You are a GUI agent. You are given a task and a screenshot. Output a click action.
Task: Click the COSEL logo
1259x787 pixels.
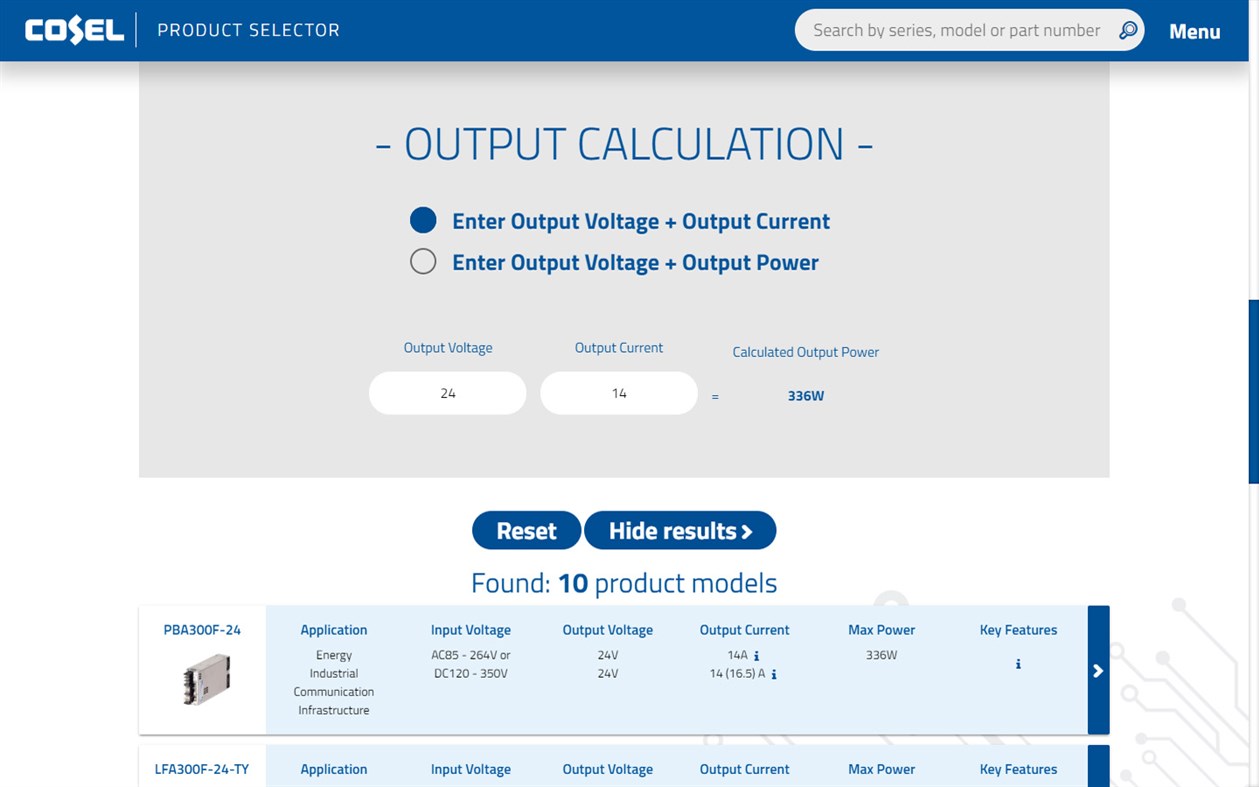tap(74, 29)
